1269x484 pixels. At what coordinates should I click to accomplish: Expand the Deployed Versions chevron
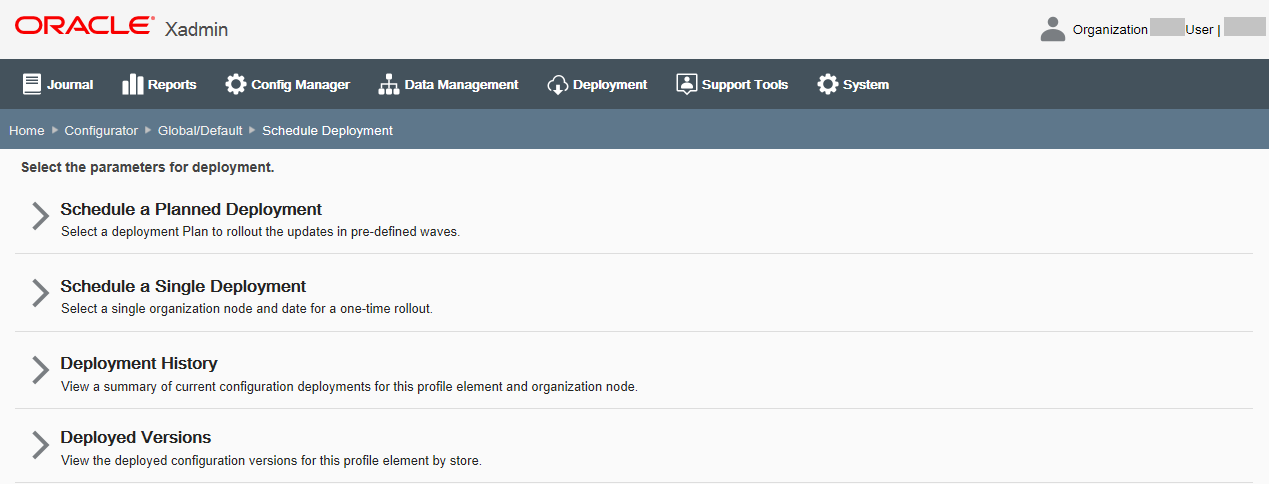pos(39,445)
